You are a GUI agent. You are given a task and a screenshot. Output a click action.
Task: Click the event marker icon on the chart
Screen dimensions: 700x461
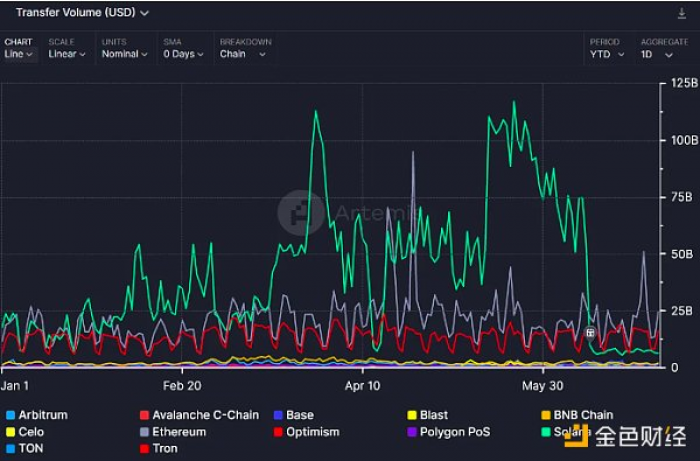point(590,333)
